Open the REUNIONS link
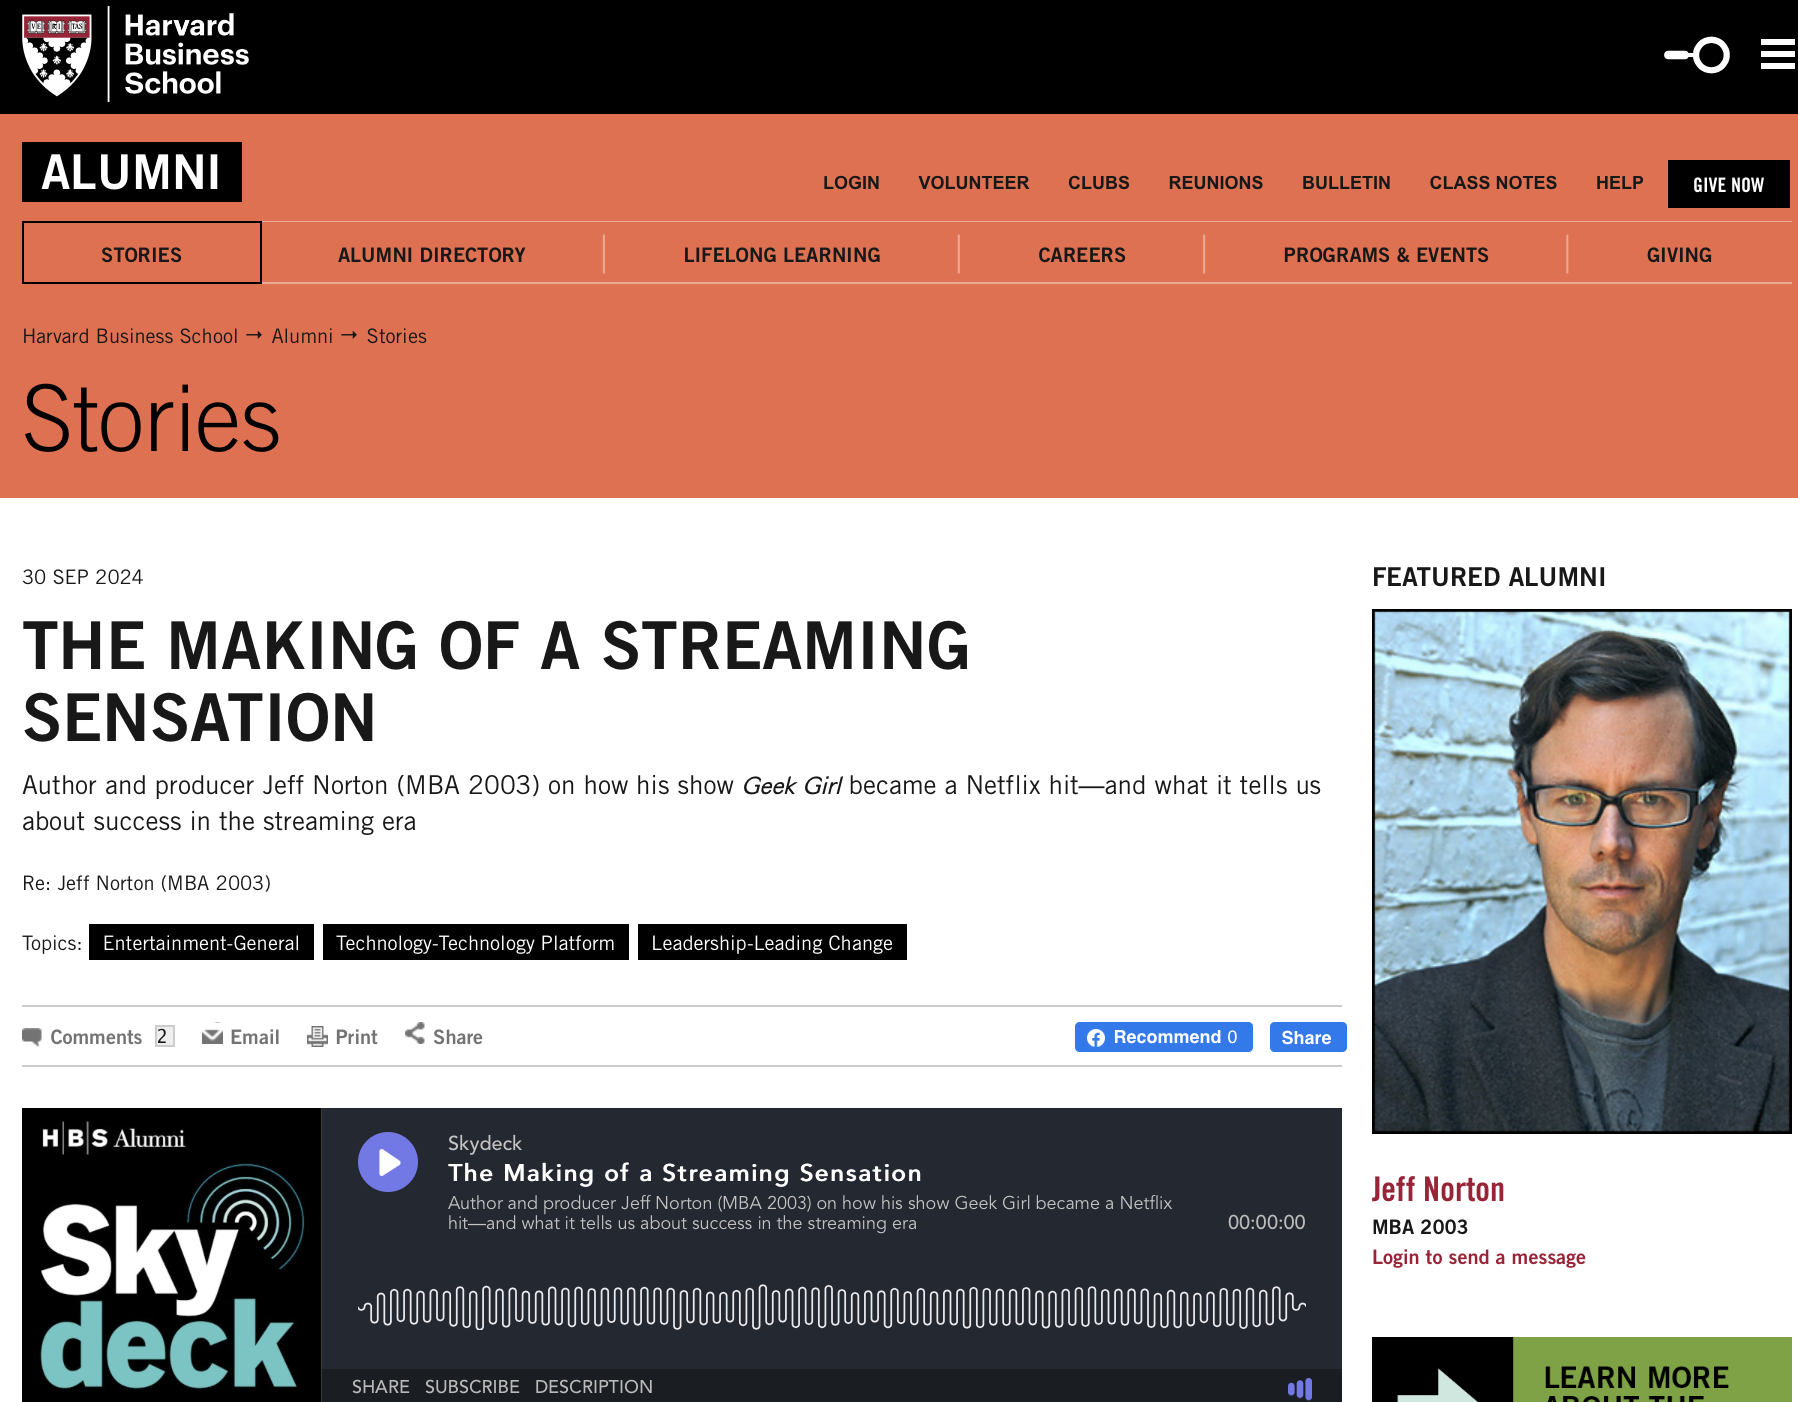1798x1402 pixels. (1216, 183)
